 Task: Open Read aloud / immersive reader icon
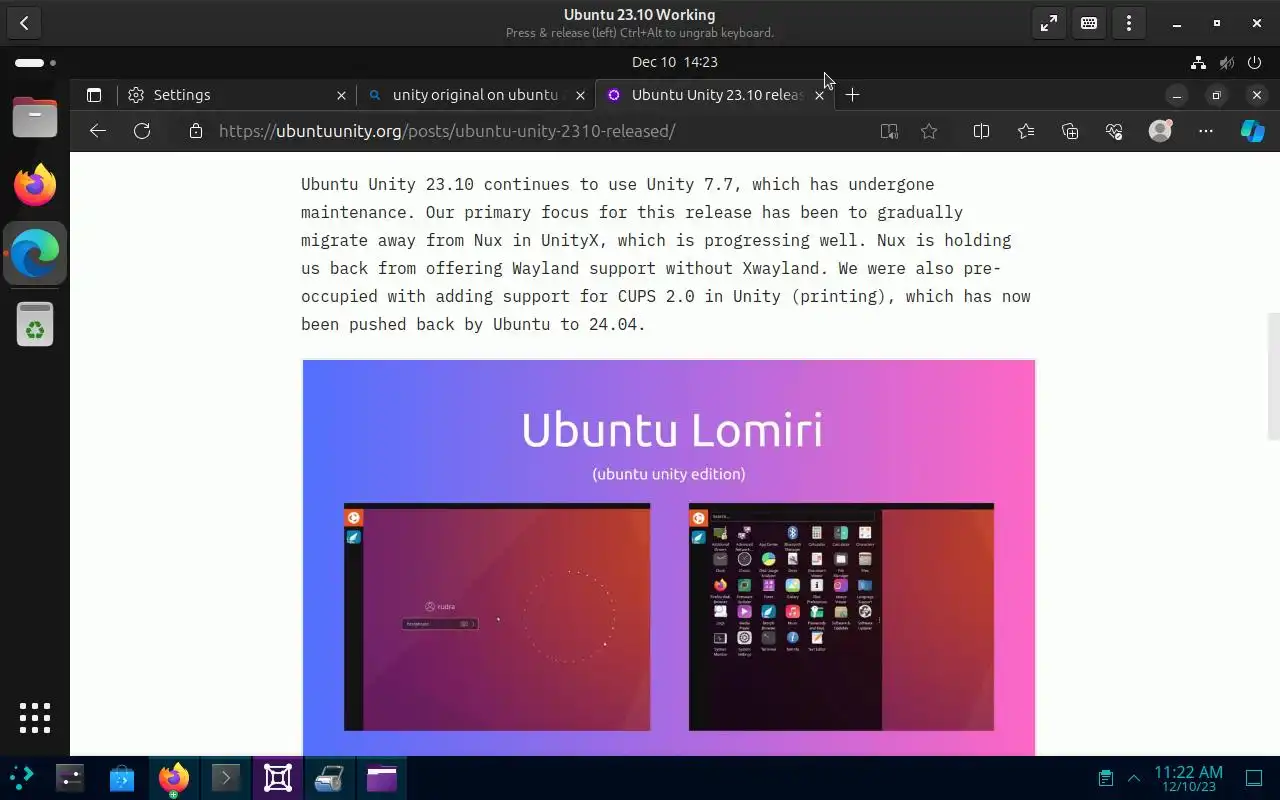pyautogui.click(x=889, y=131)
